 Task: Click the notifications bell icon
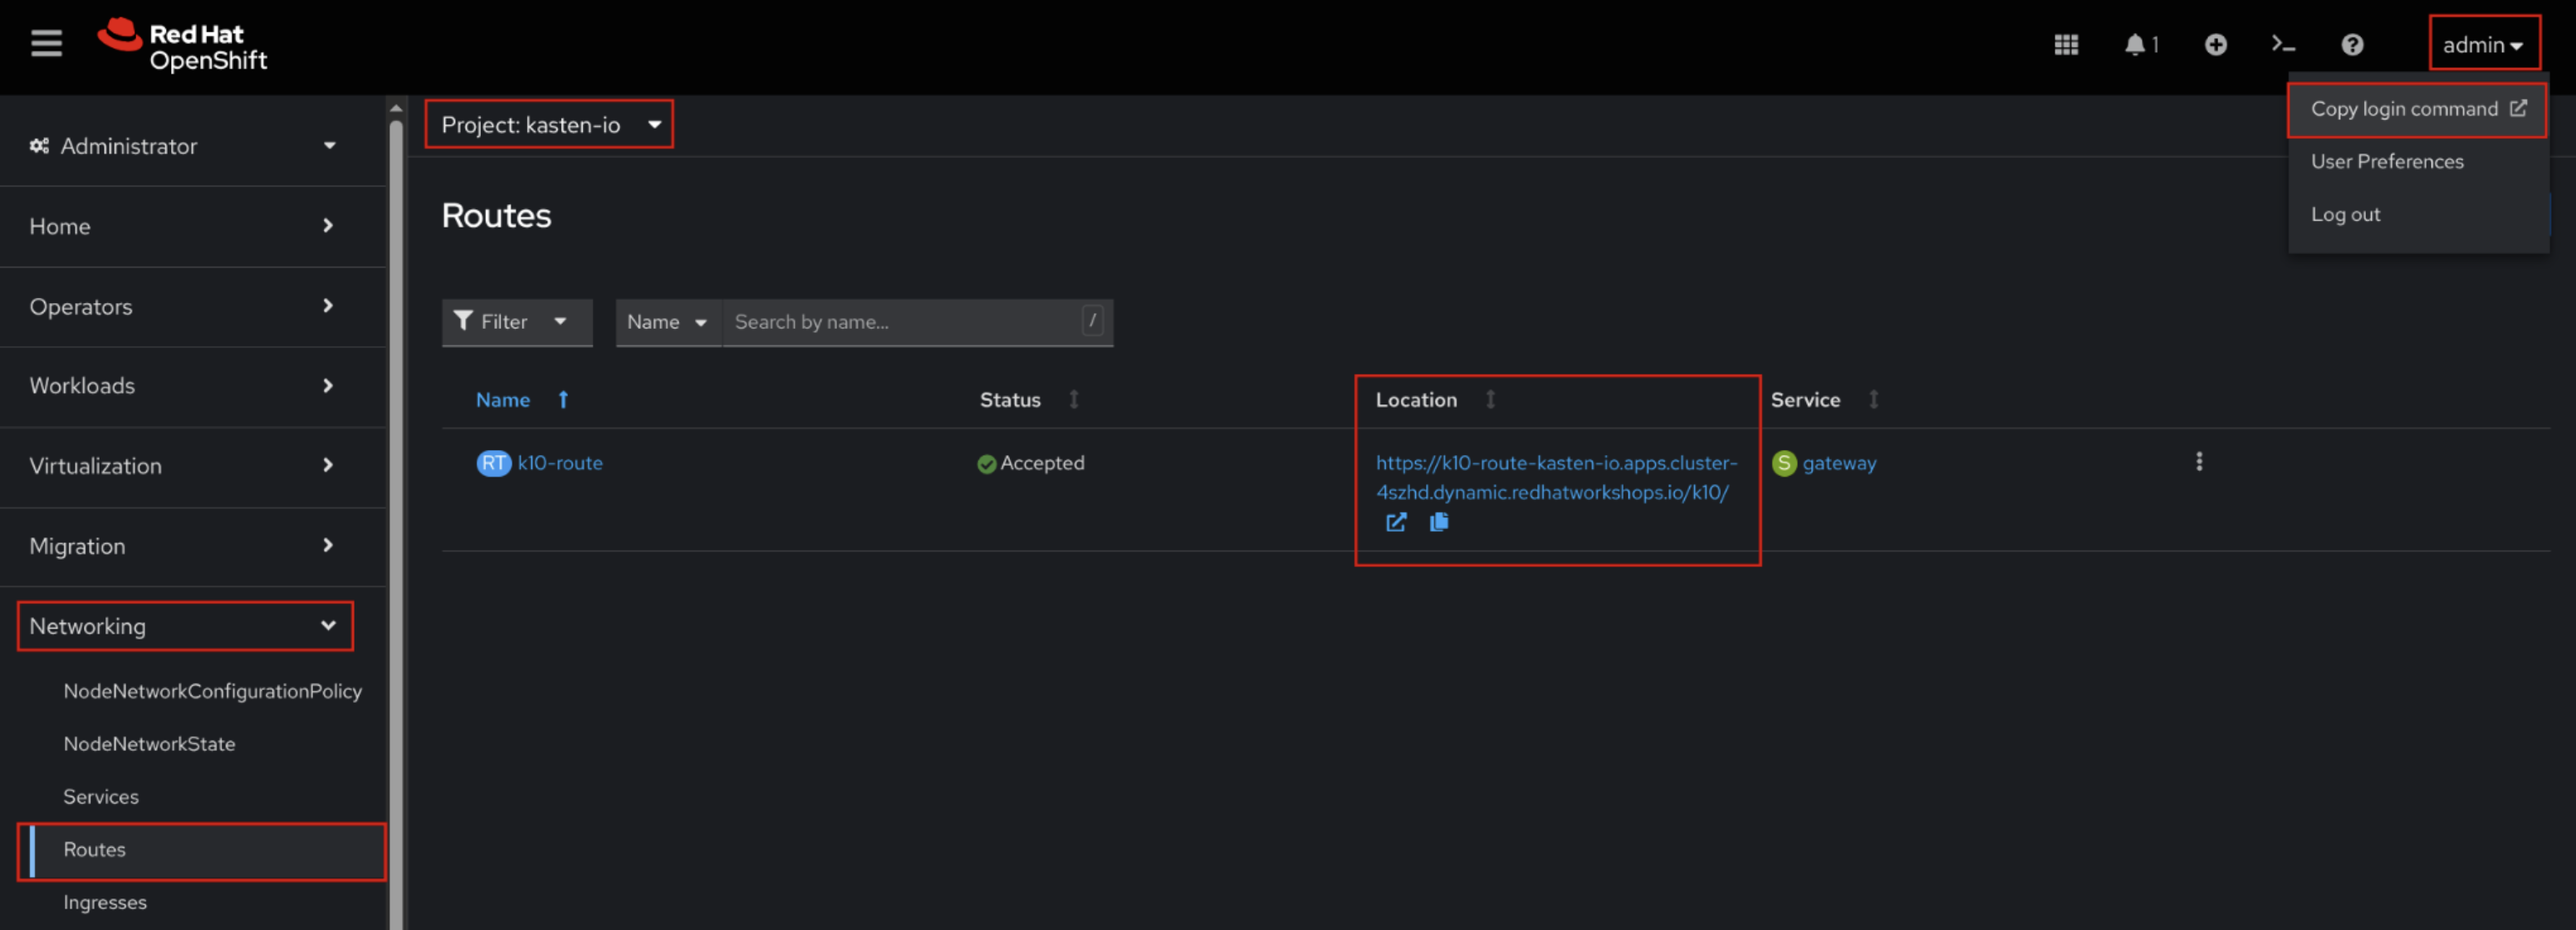click(x=2135, y=45)
